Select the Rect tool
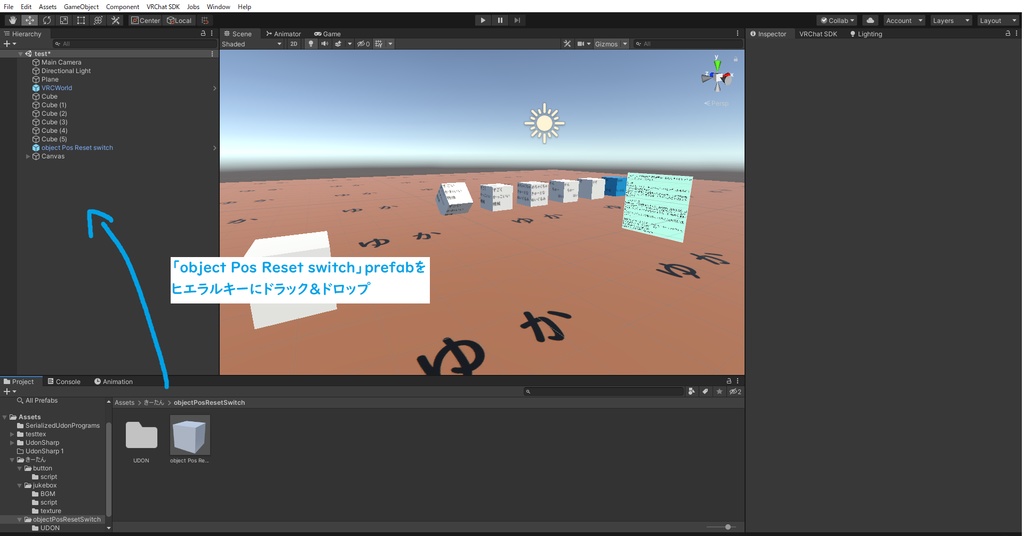The width and height of the screenshot is (1024, 536). (x=81, y=20)
